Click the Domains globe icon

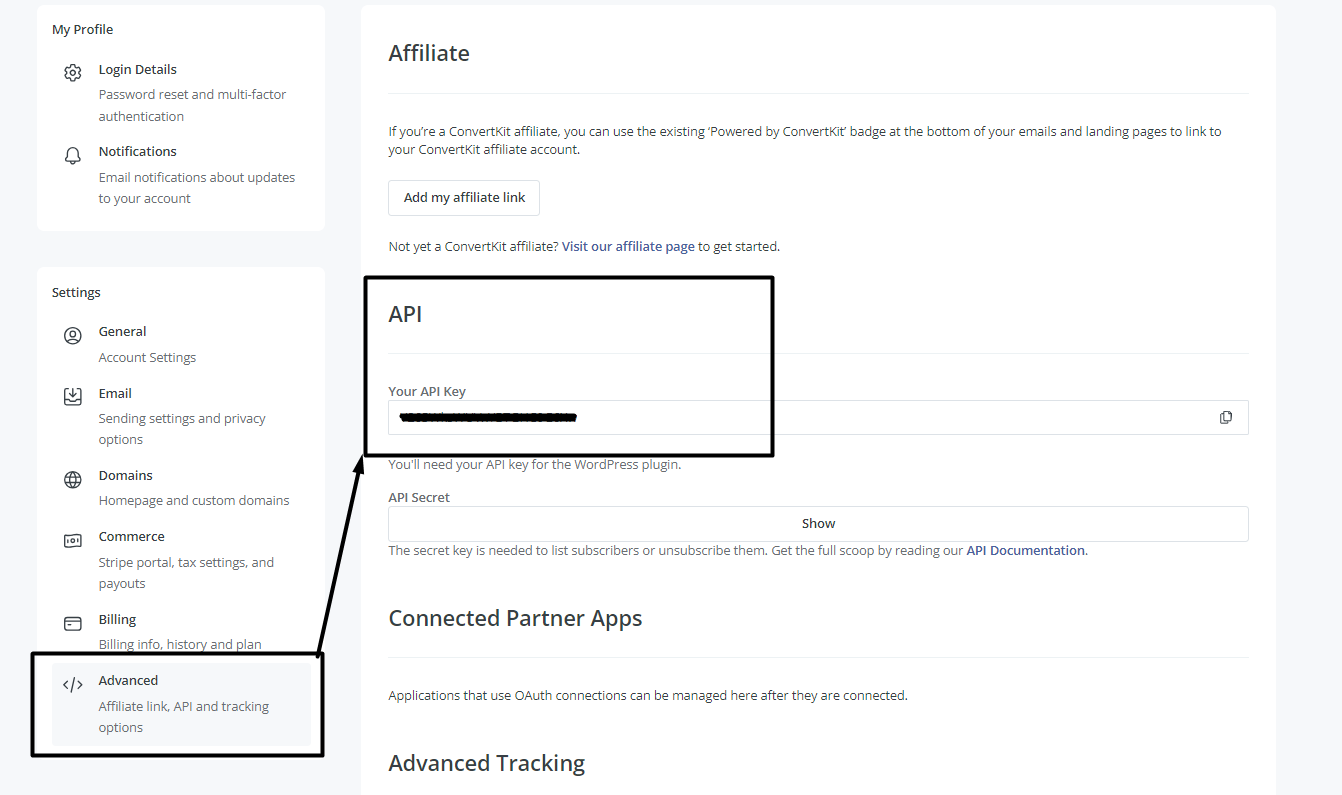pos(72,480)
